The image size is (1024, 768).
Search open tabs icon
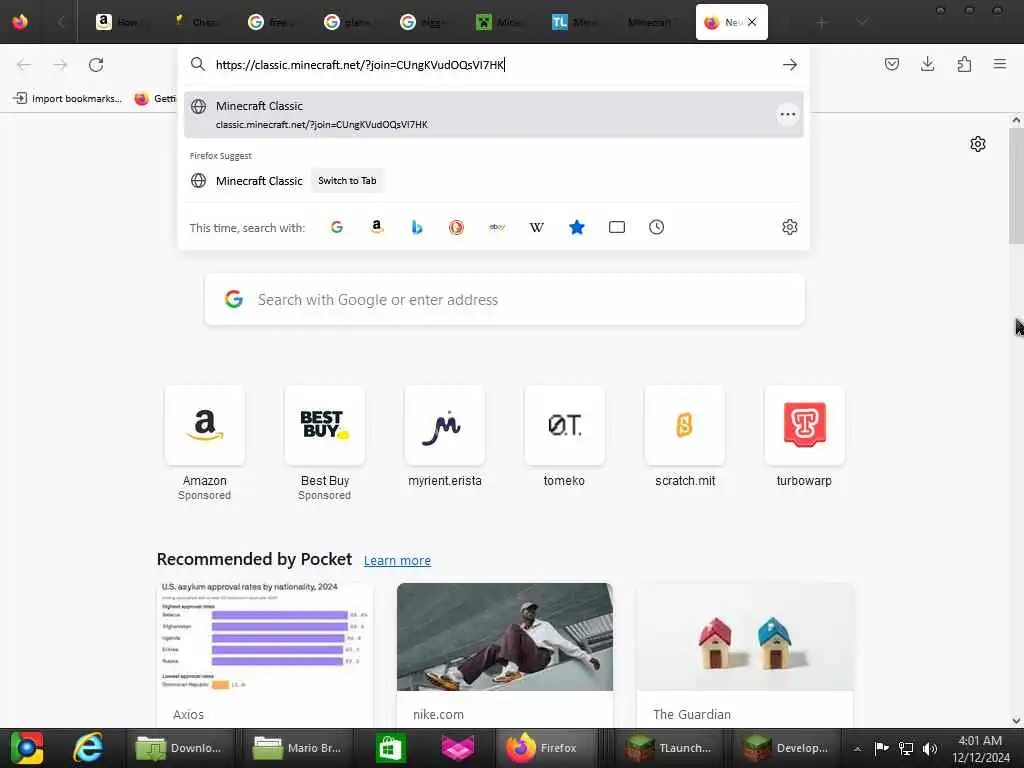click(x=616, y=227)
